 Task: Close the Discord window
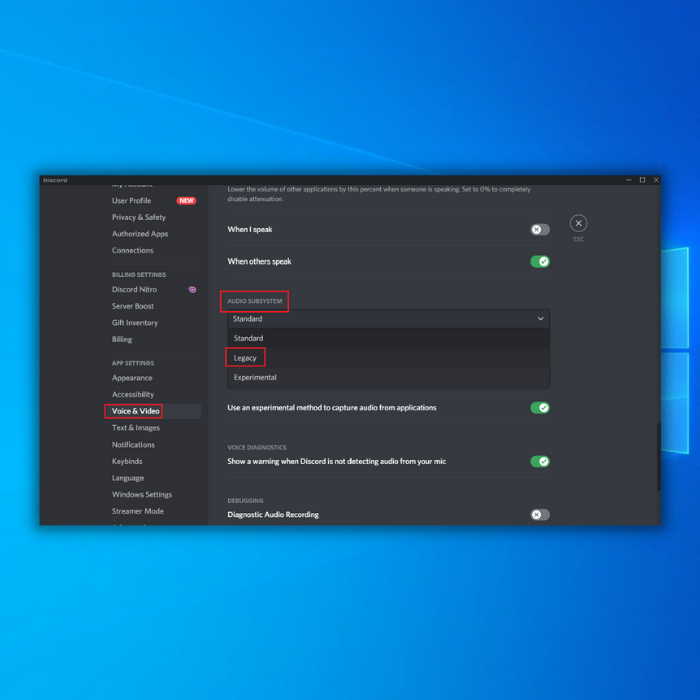click(x=656, y=180)
